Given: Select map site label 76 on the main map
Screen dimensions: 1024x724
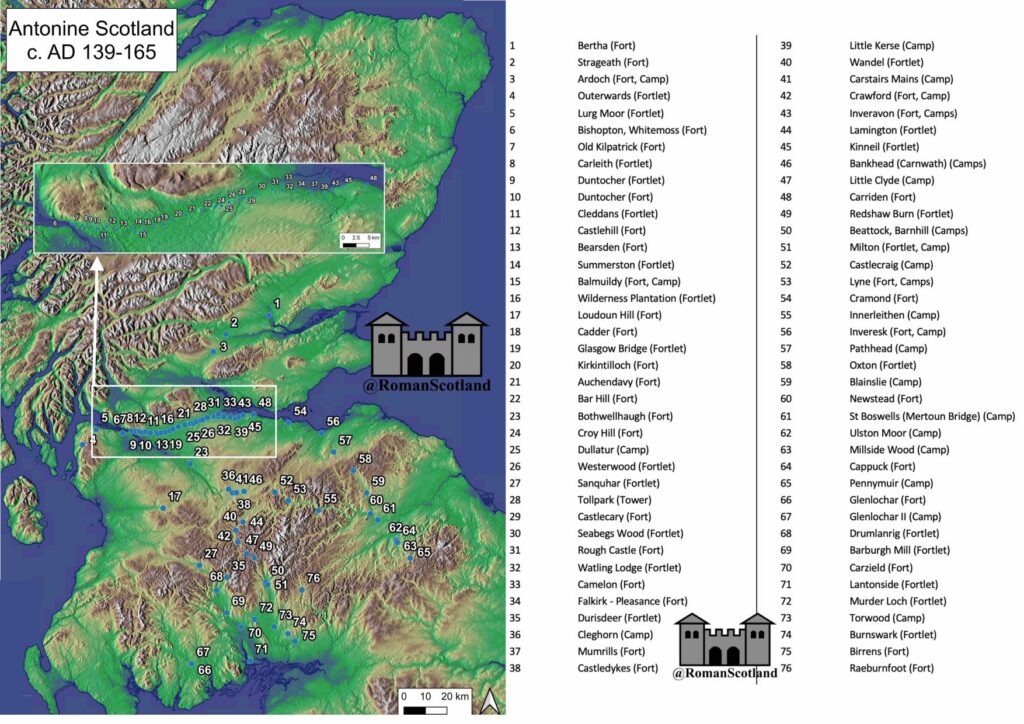Looking at the screenshot, I should click(313, 578).
